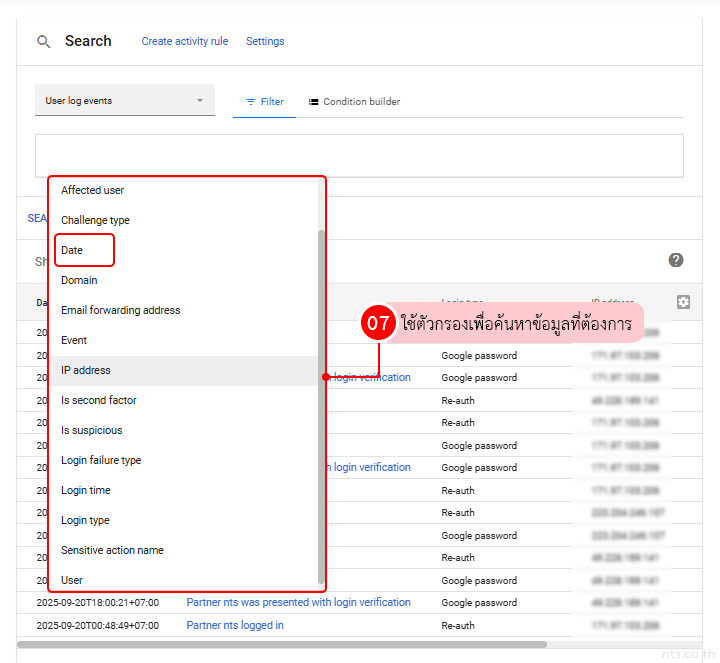Open the Settings link

[x=265, y=42]
